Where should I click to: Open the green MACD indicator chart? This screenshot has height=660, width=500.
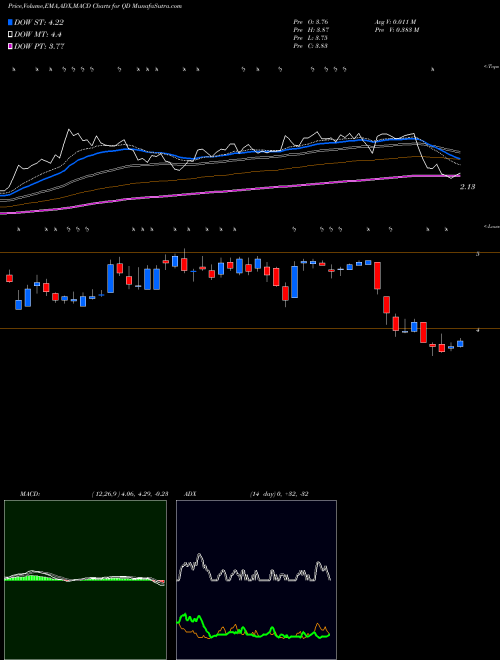(85, 580)
